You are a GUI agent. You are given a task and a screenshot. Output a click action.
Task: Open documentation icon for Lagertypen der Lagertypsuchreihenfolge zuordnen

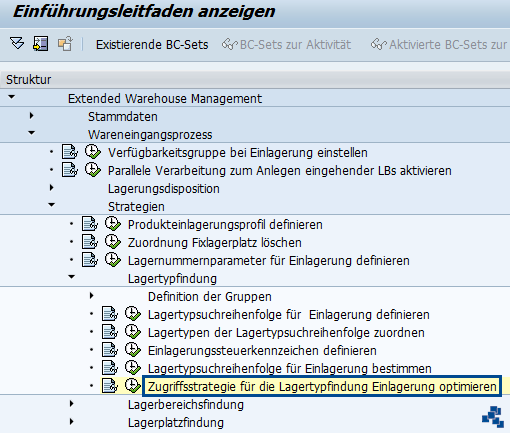110,332
